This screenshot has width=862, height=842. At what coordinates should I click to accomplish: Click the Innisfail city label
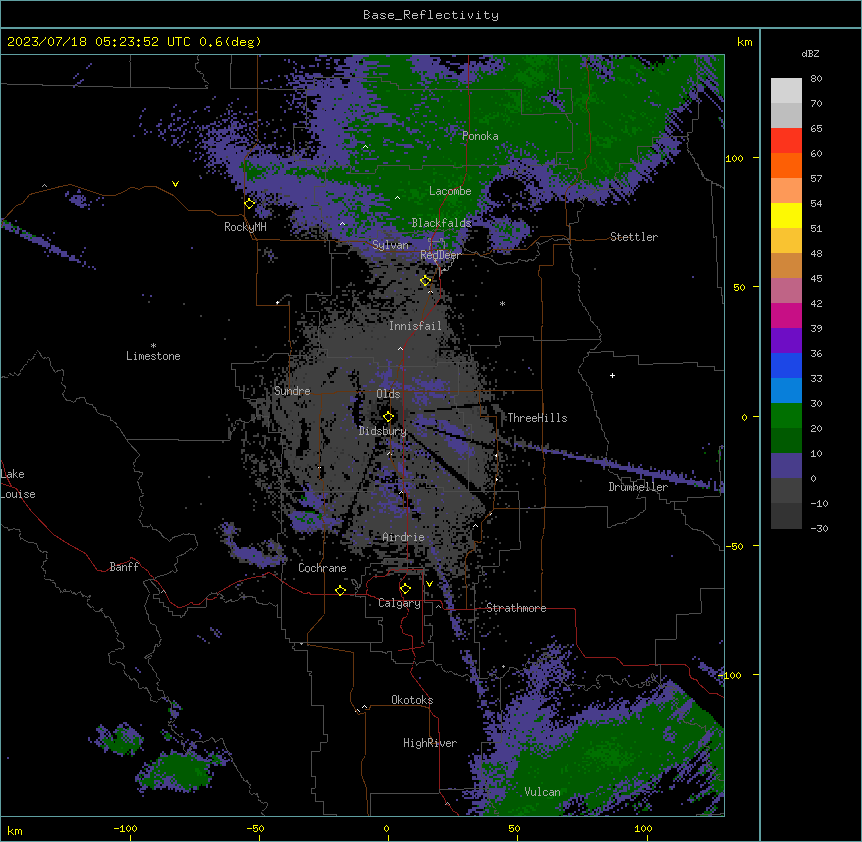415,326
